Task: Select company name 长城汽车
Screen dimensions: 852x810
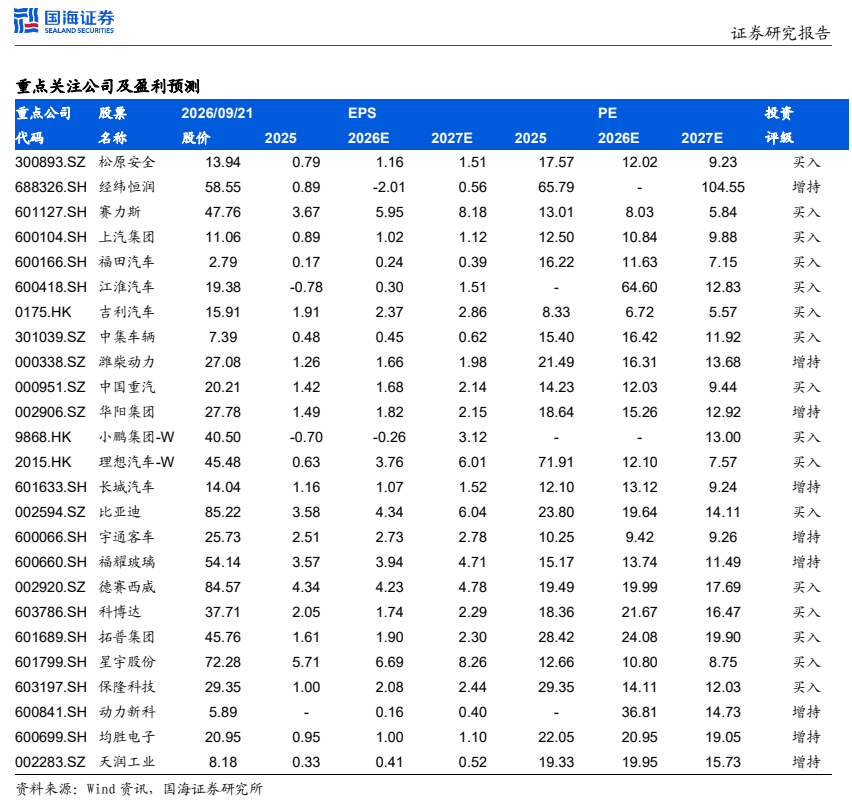Action: click(127, 487)
